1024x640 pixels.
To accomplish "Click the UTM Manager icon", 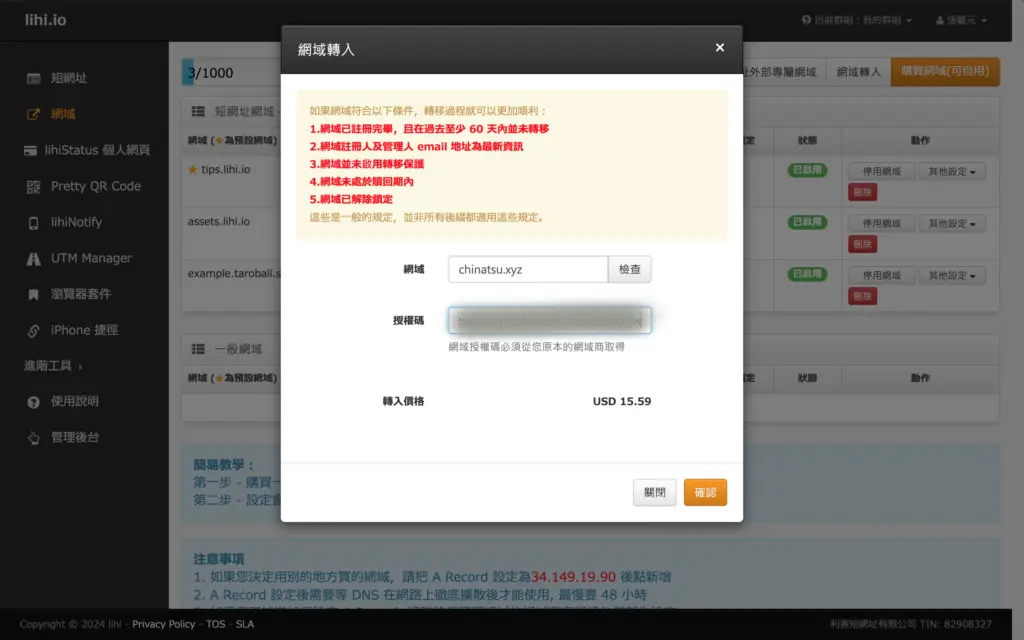I will tap(33, 258).
